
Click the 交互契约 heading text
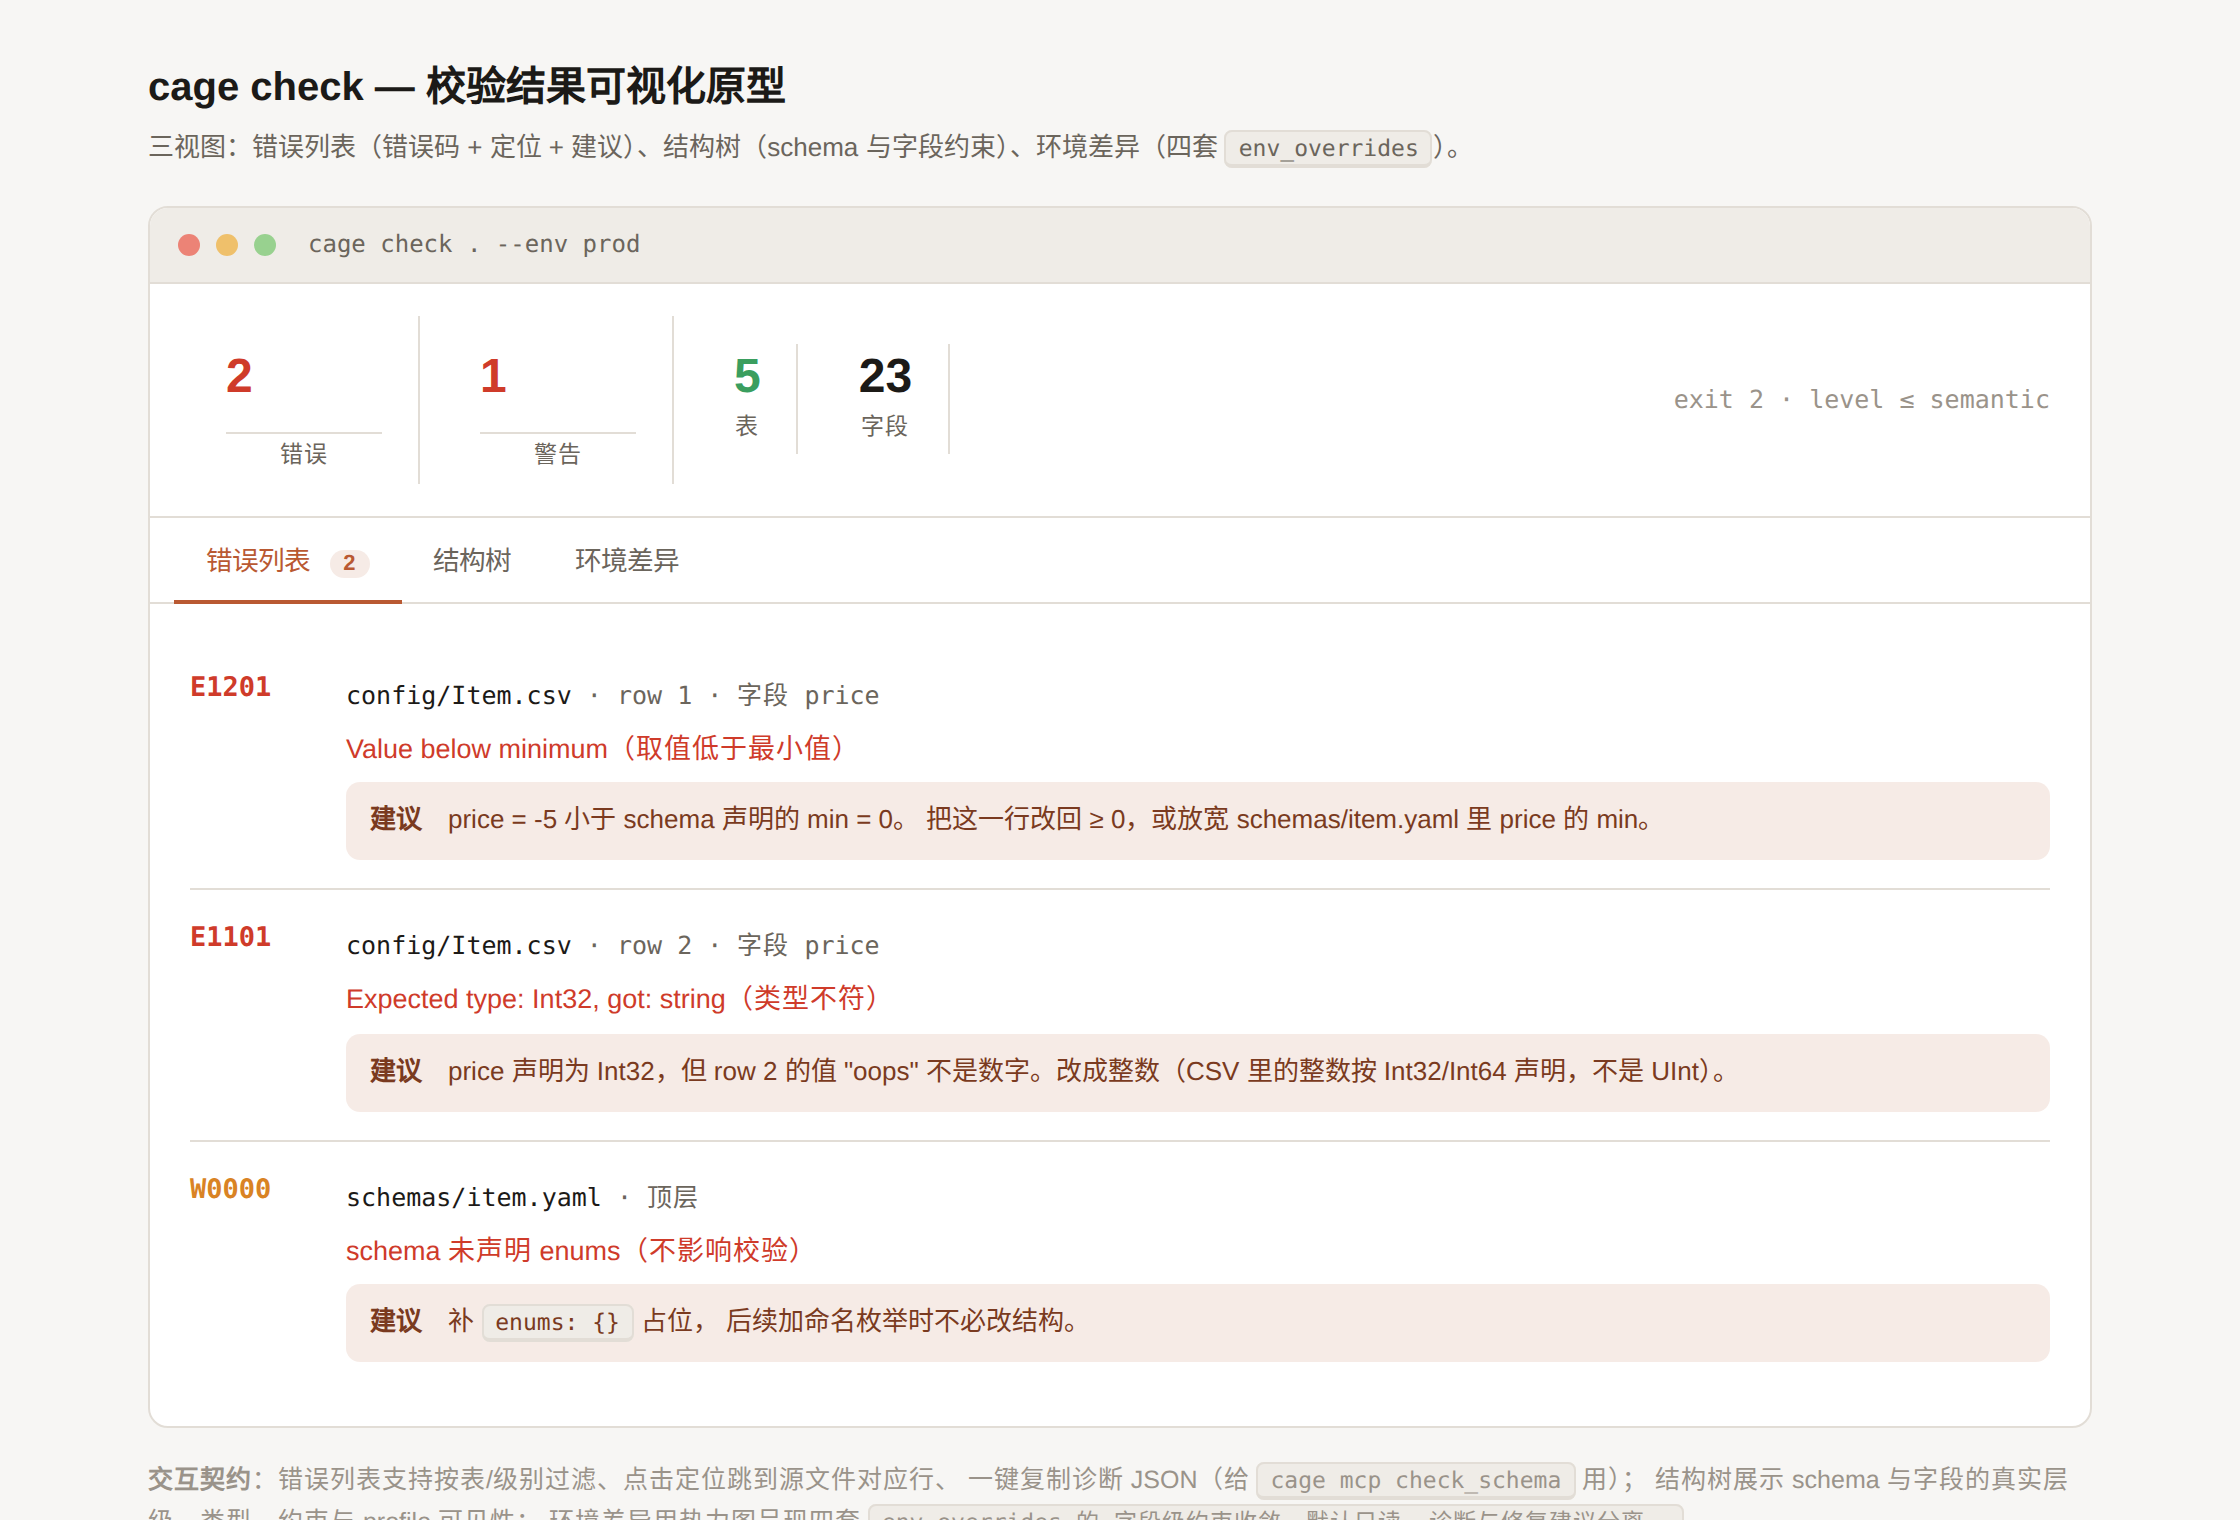[199, 1479]
